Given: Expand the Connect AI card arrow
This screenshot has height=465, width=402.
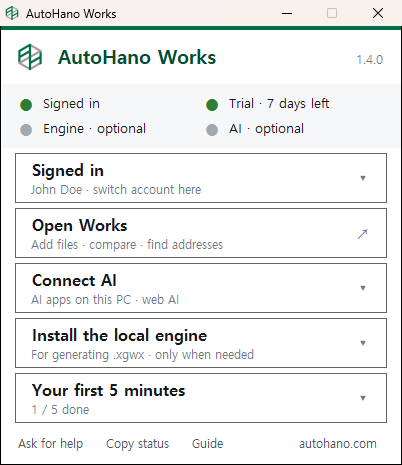Looking at the screenshot, I should point(363,288).
